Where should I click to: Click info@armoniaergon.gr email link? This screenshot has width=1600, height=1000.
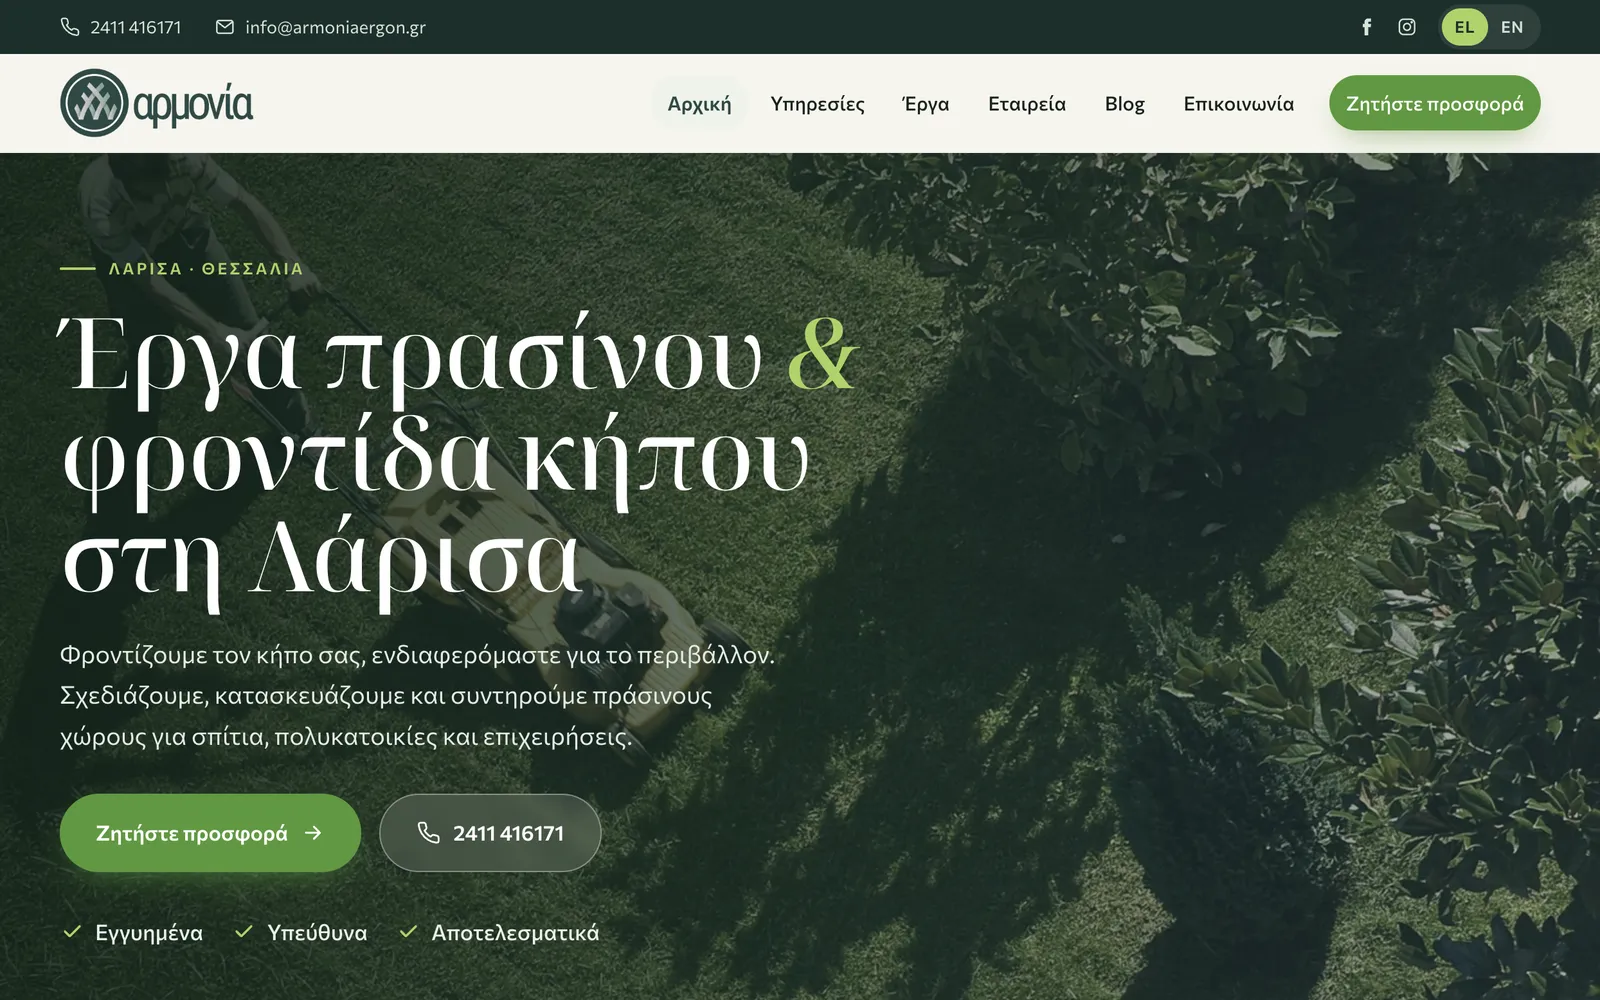pyautogui.click(x=335, y=27)
